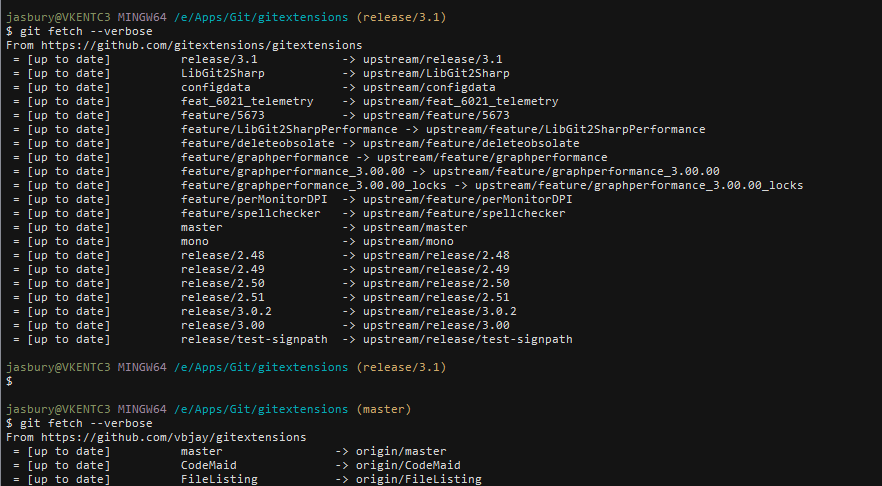Click local branch name "LibGit2Sharp" in fetch list

click(x=223, y=74)
